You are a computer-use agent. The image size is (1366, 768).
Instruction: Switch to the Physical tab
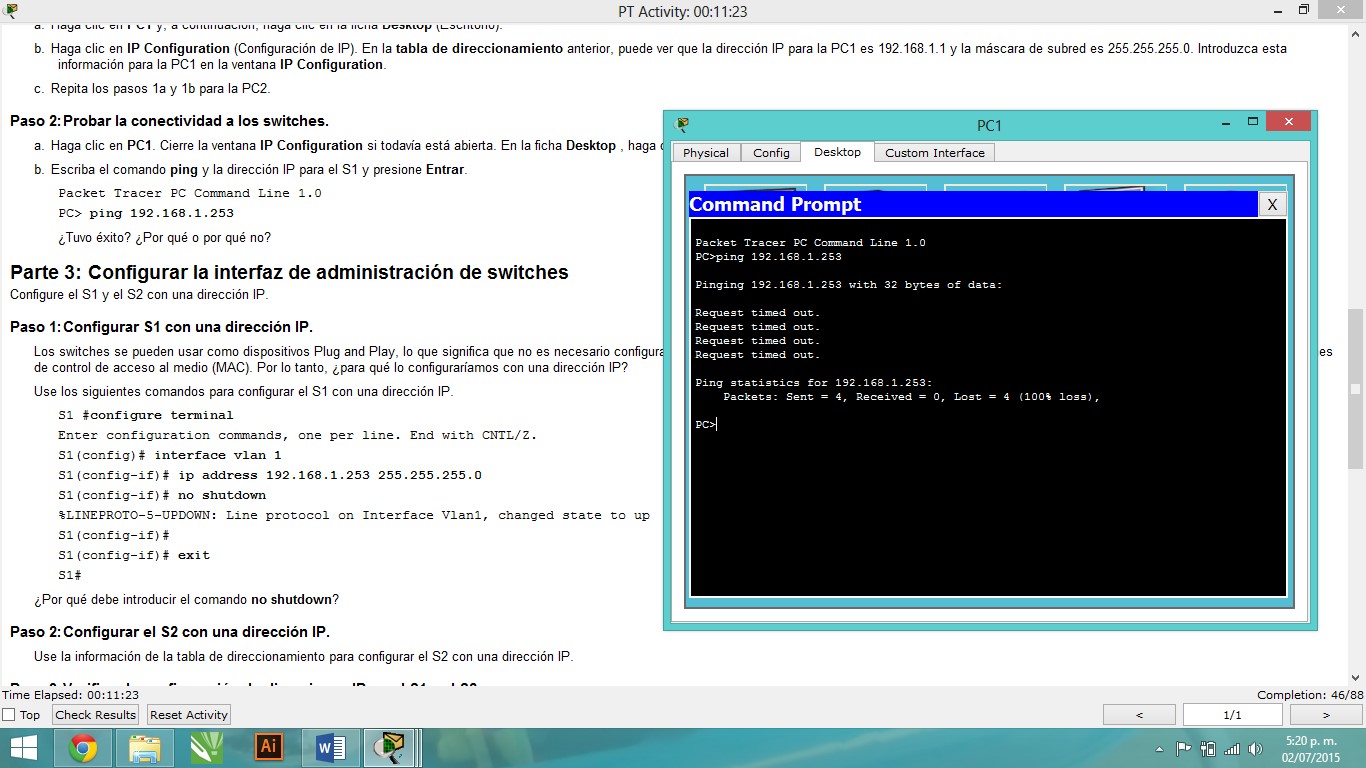[x=705, y=152]
